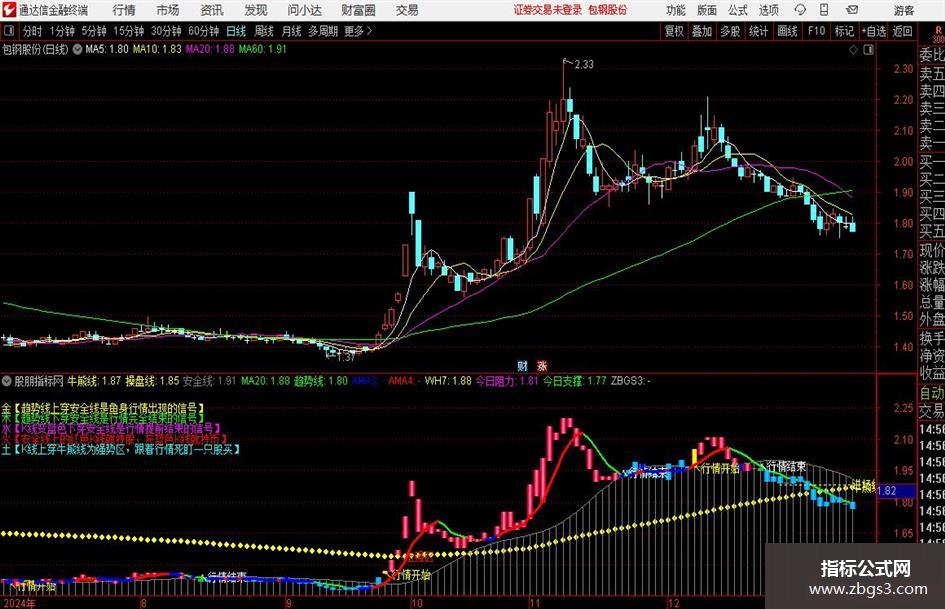The height and width of the screenshot is (609, 945).
Task: Open the 功能 menu
Action: click(x=676, y=10)
